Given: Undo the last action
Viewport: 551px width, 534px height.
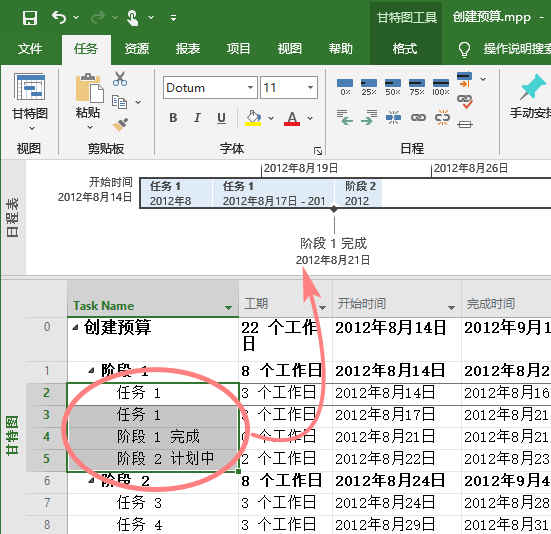Looking at the screenshot, I should (x=58, y=17).
